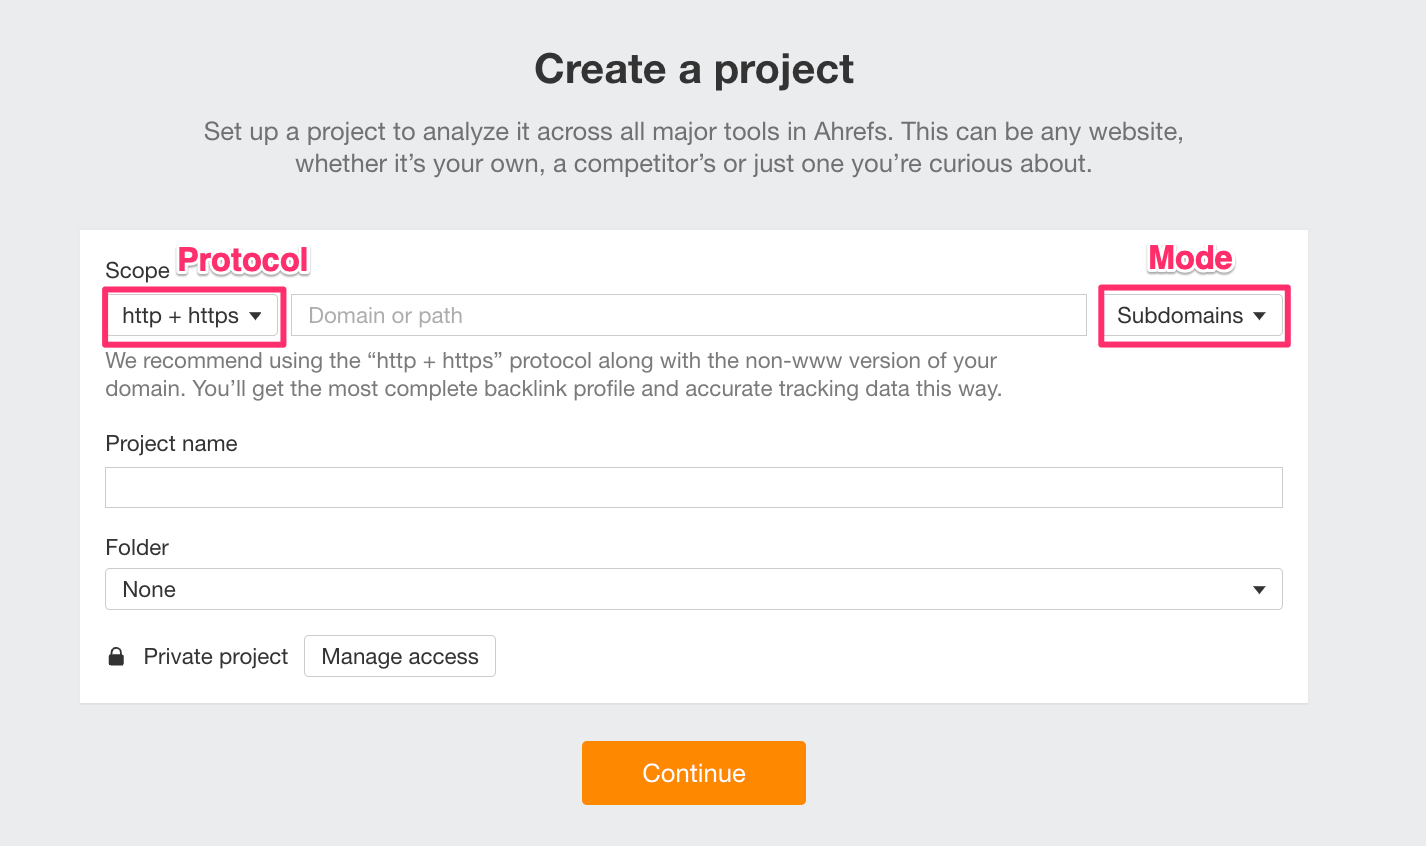Click the "Private project" label

point(215,657)
